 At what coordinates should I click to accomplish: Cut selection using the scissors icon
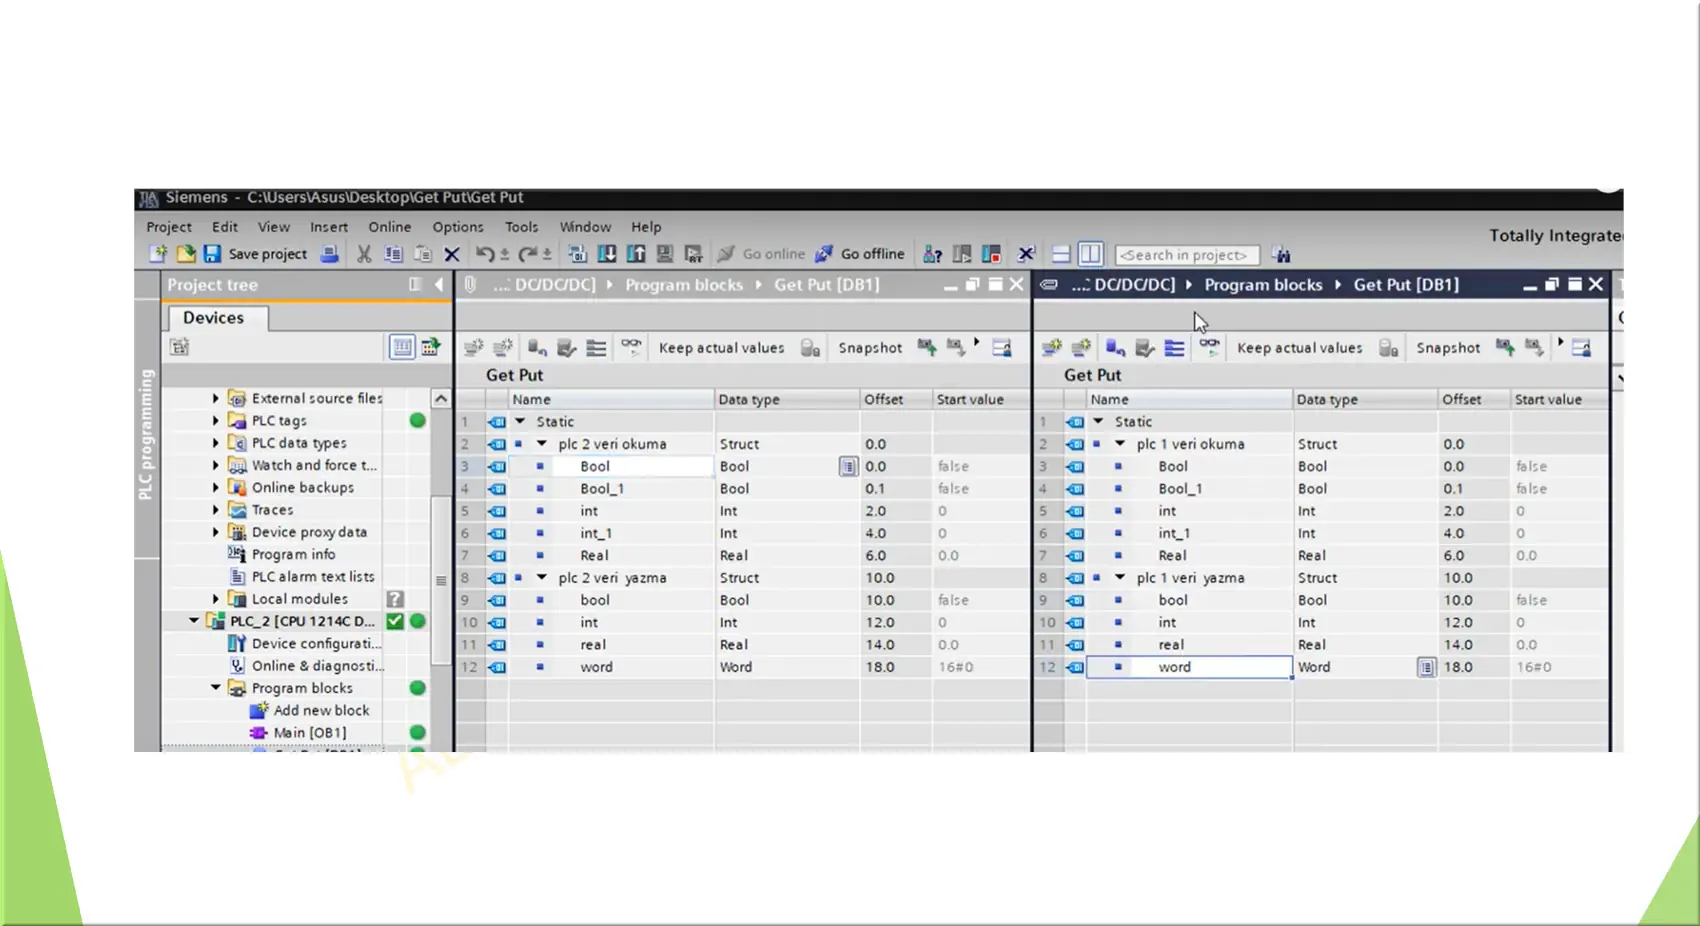tap(364, 254)
